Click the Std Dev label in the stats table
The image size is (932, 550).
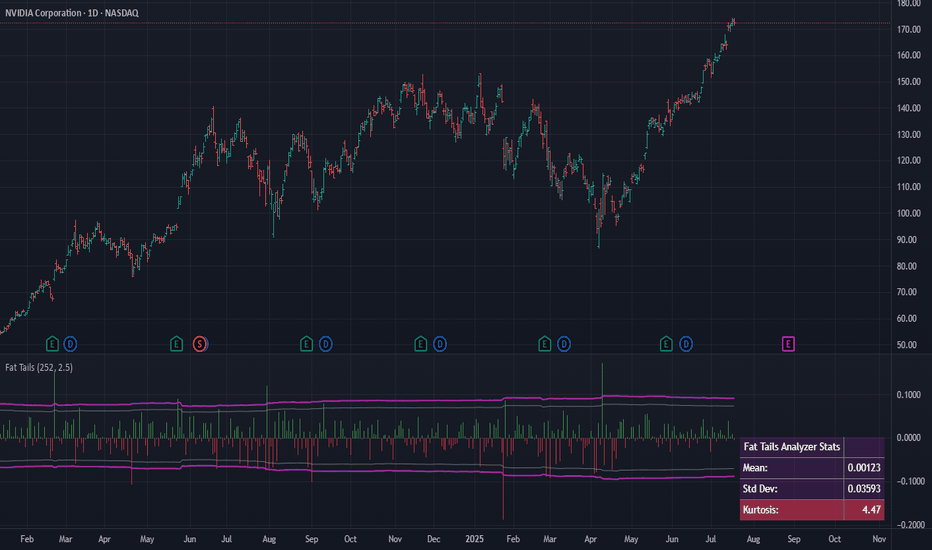click(x=760, y=489)
